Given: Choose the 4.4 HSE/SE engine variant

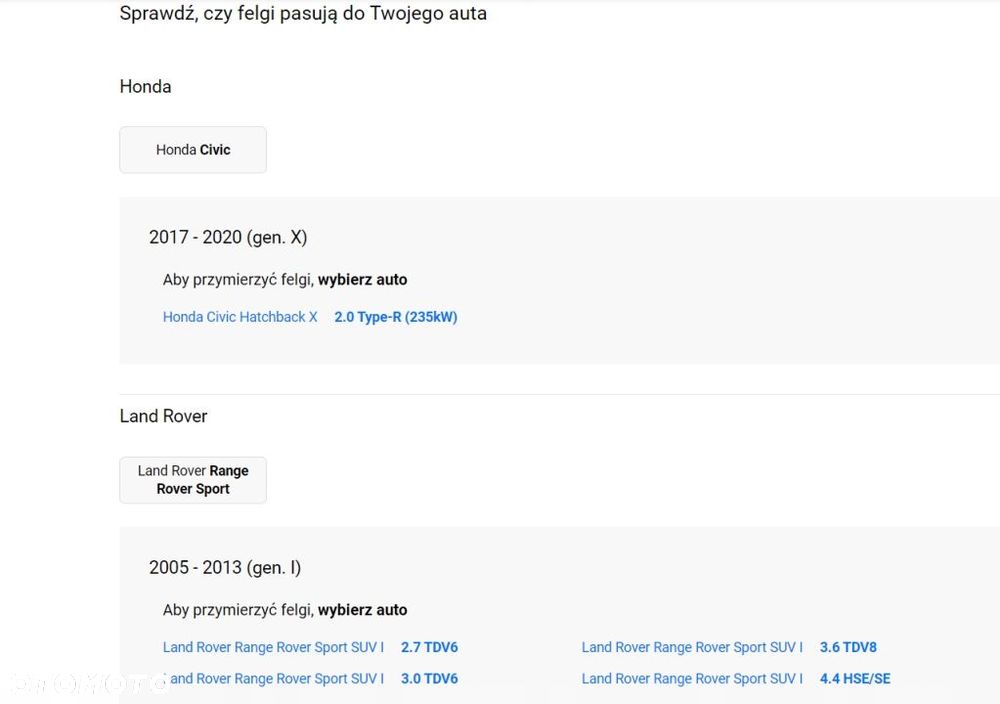Looking at the screenshot, I should pyautogui.click(x=855, y=679).
